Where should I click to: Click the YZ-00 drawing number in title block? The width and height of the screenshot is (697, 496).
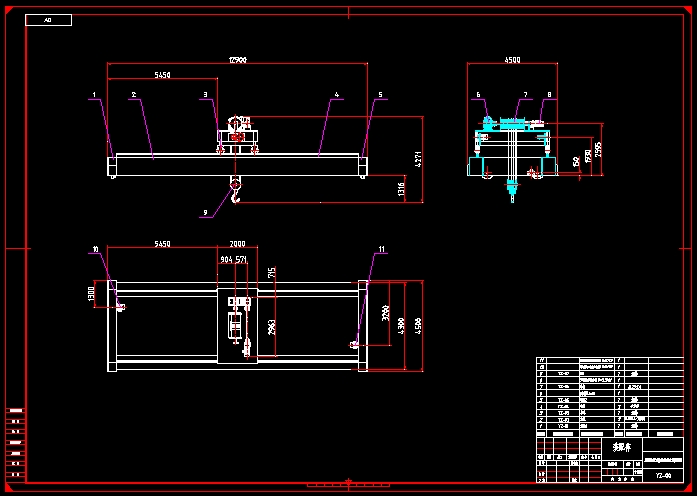(x=664, y=476)
